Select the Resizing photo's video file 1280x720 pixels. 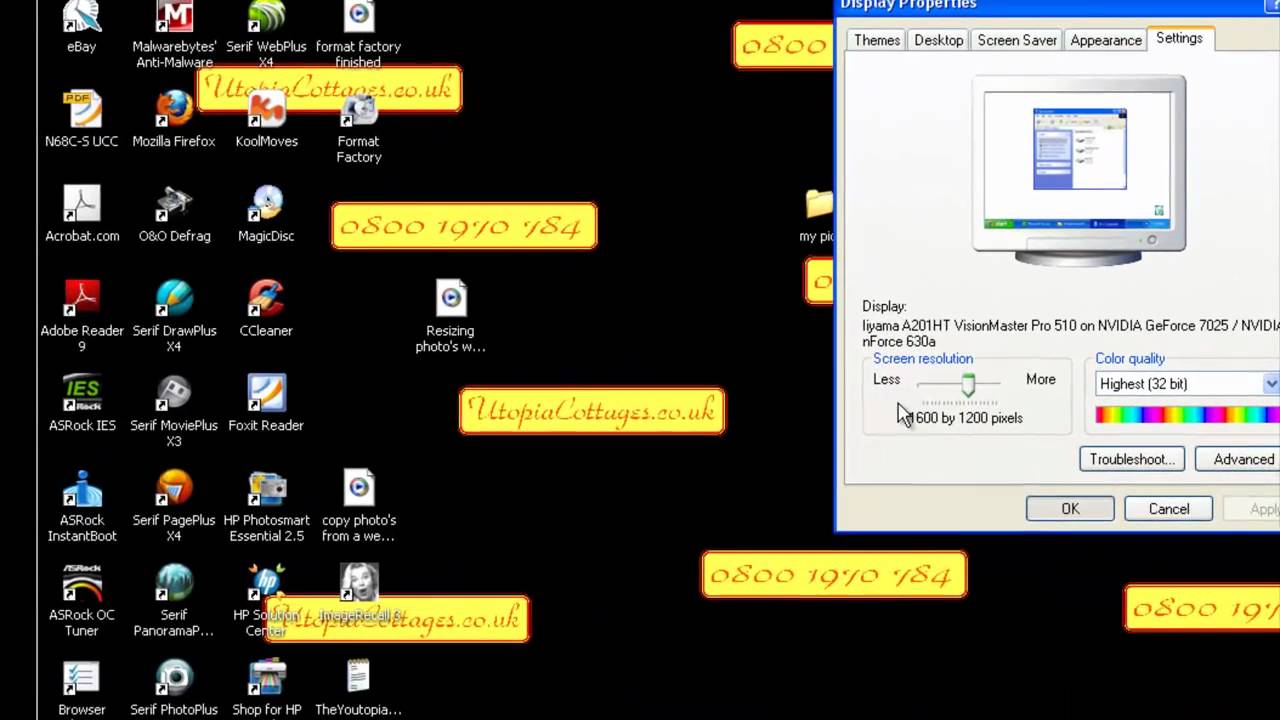(450, 316)
